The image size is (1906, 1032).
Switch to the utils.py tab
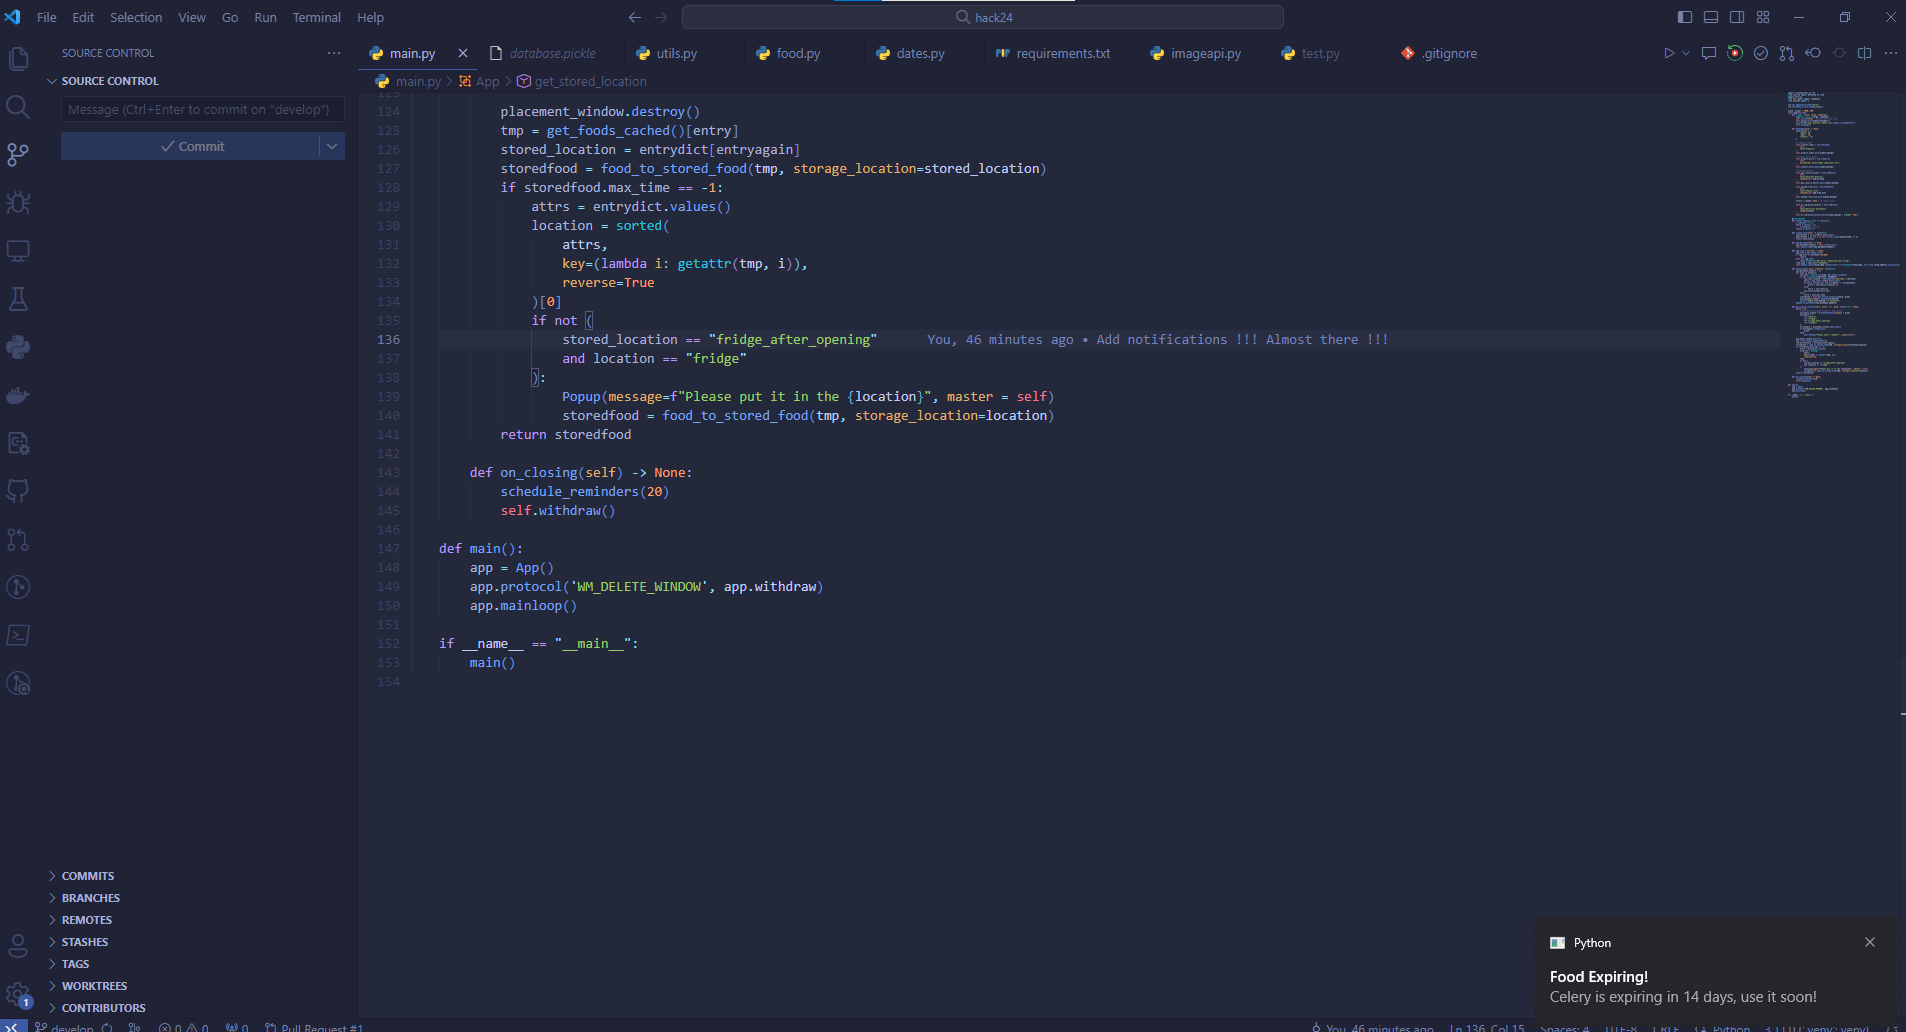(x=676, y=53)
